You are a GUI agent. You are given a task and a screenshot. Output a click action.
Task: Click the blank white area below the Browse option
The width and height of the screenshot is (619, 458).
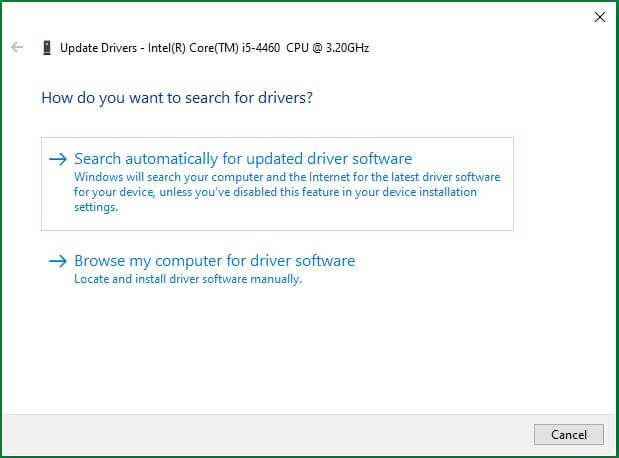tap(300, 350)
